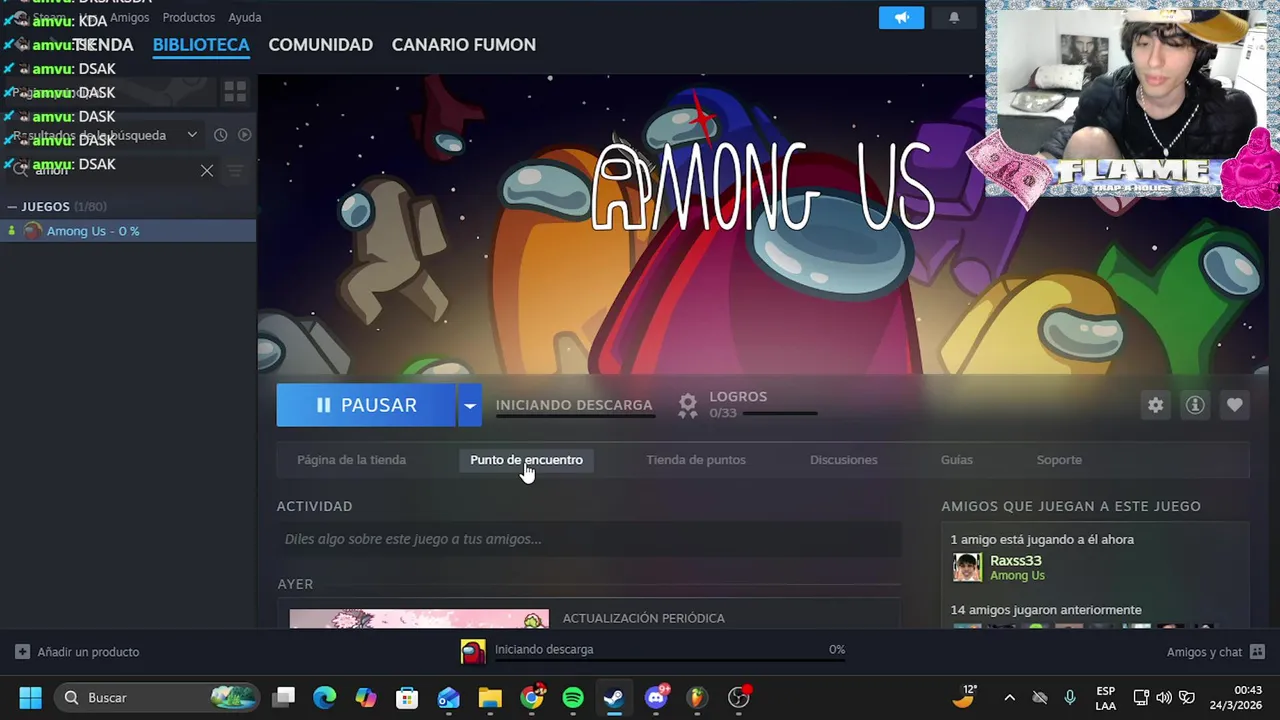Open Tienda de puntos tab
Image resolution: width=1280 pixels, height=720 pixels.
pos(696,460)
